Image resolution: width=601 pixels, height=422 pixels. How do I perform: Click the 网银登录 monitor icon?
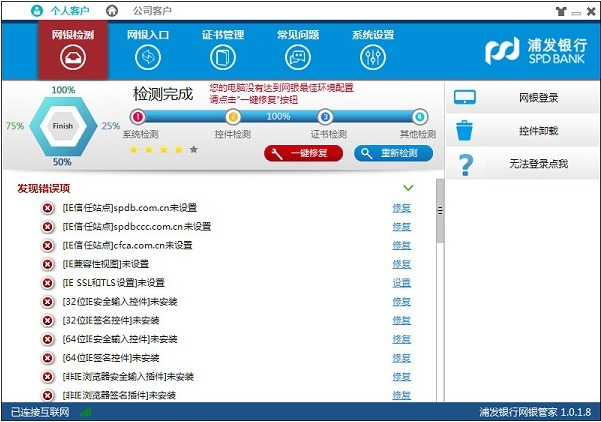point(465,97)
